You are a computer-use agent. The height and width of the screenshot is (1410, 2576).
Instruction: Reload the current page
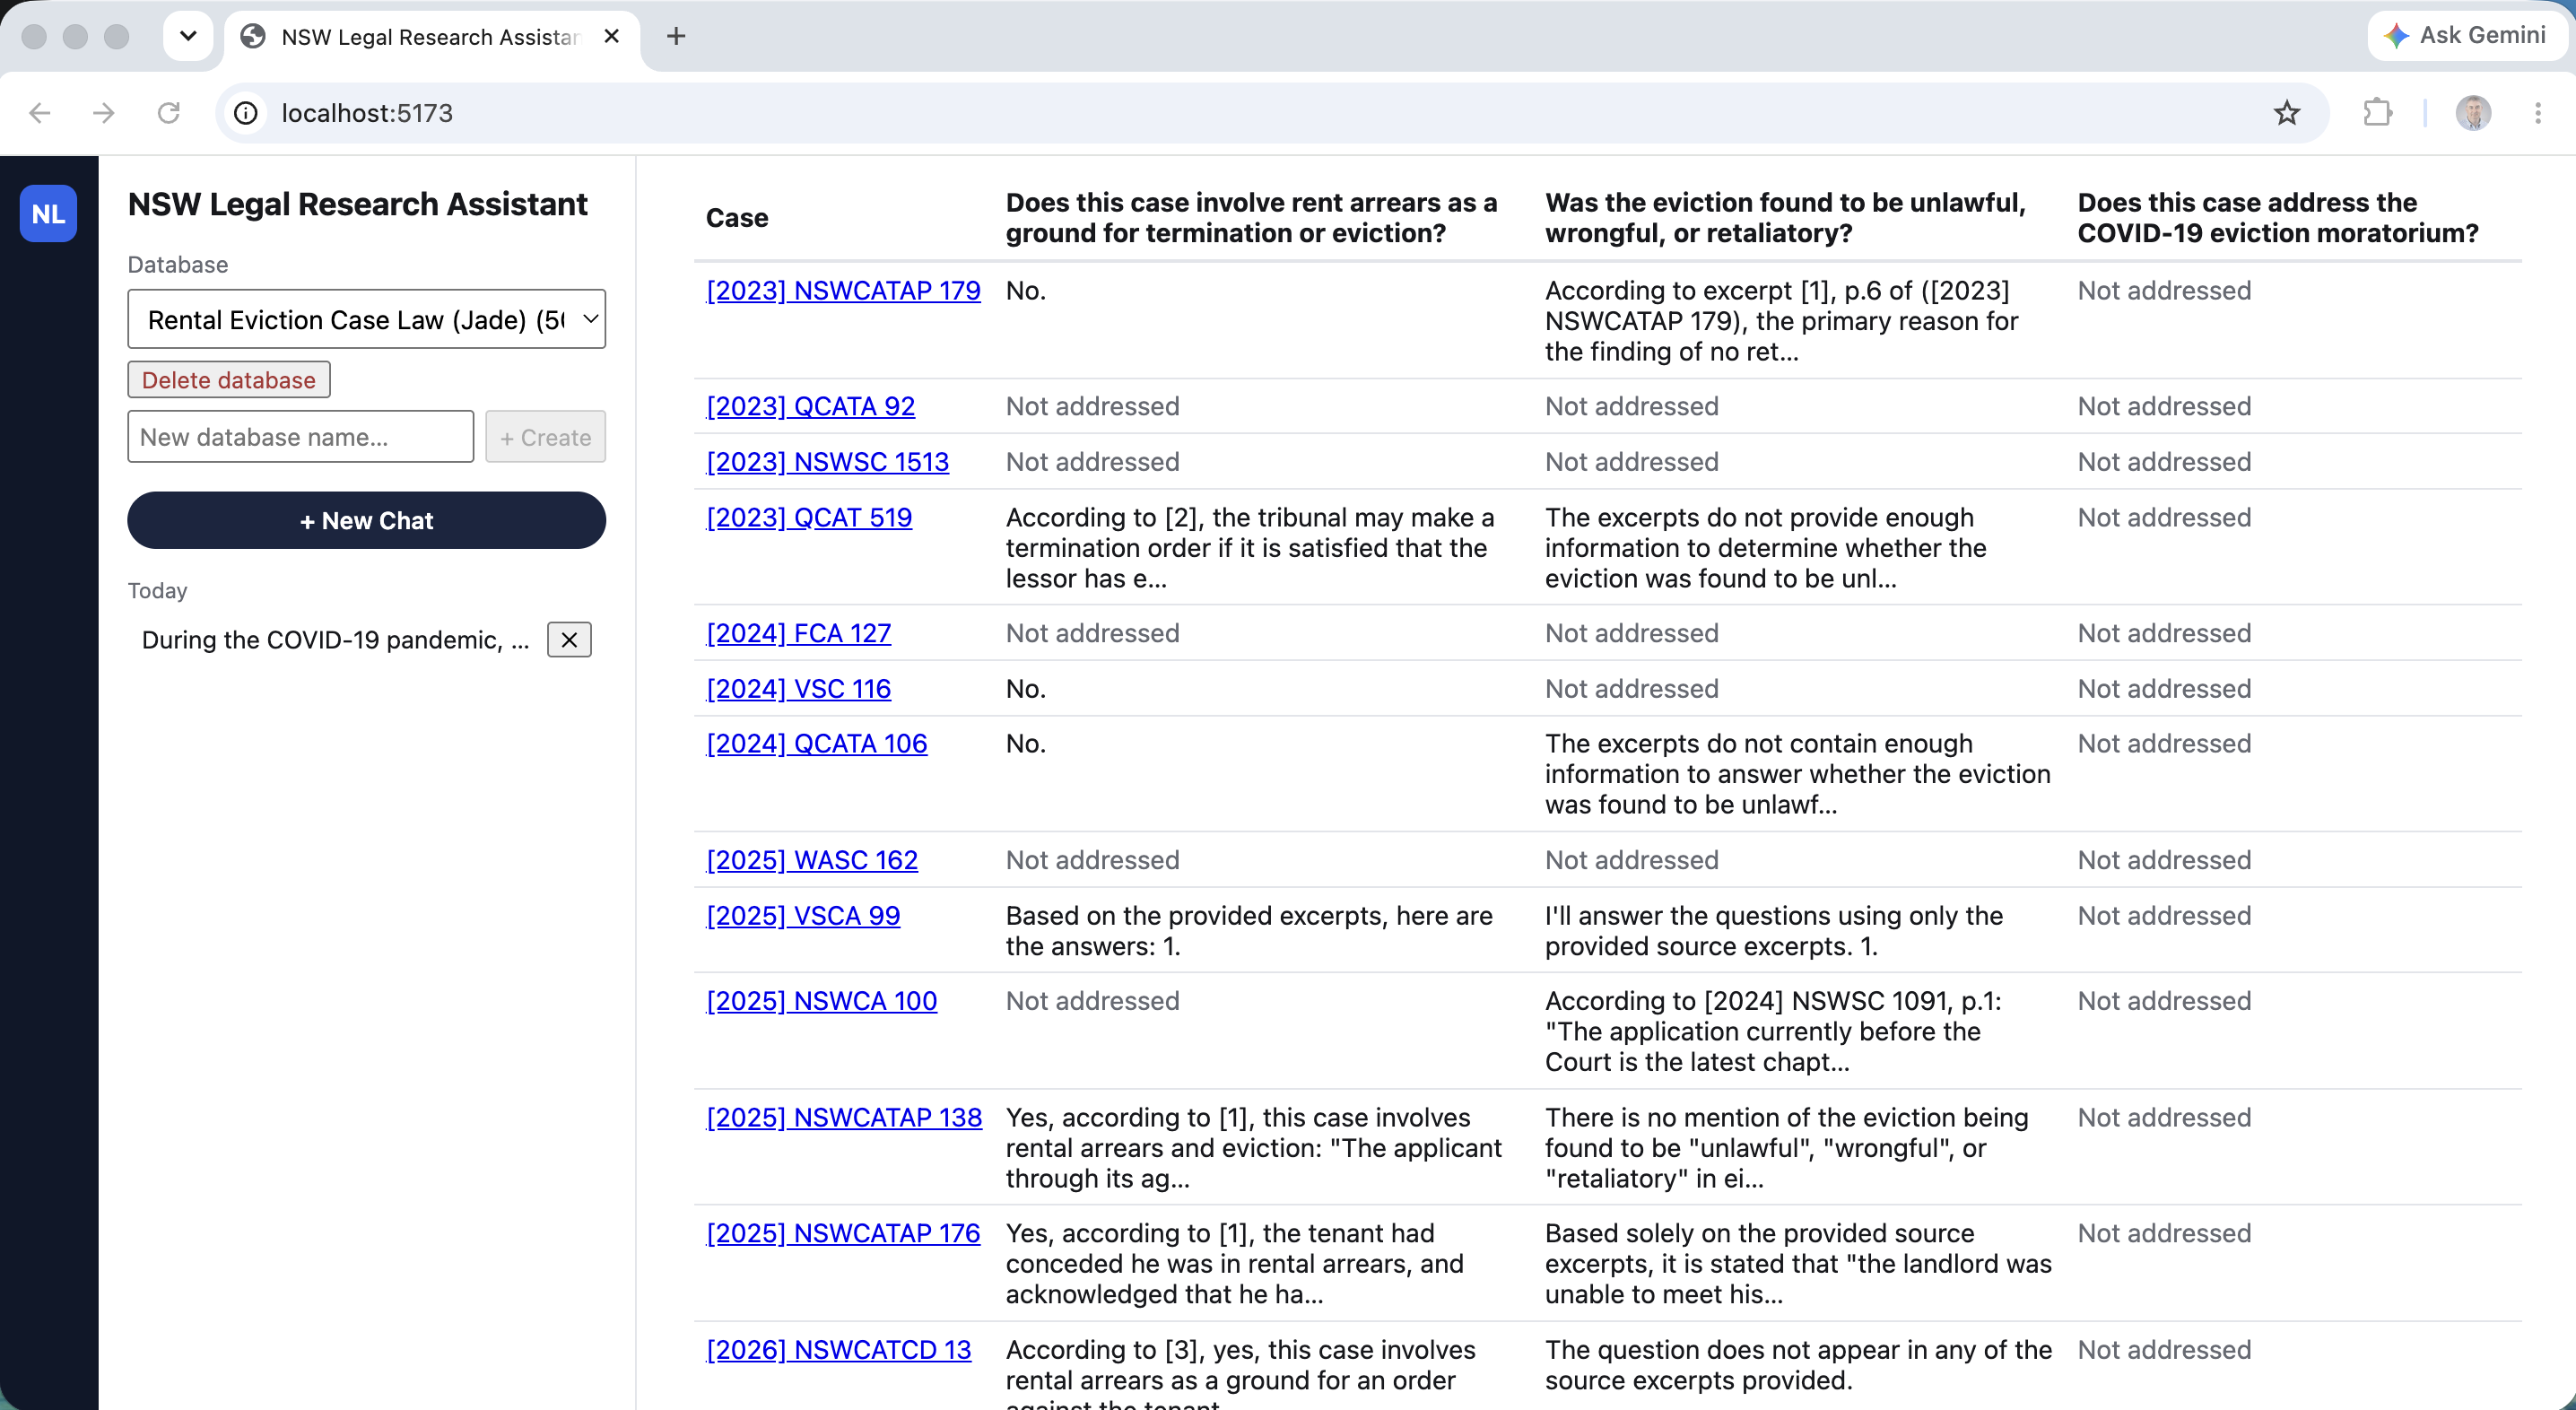[x=169, y=113]
